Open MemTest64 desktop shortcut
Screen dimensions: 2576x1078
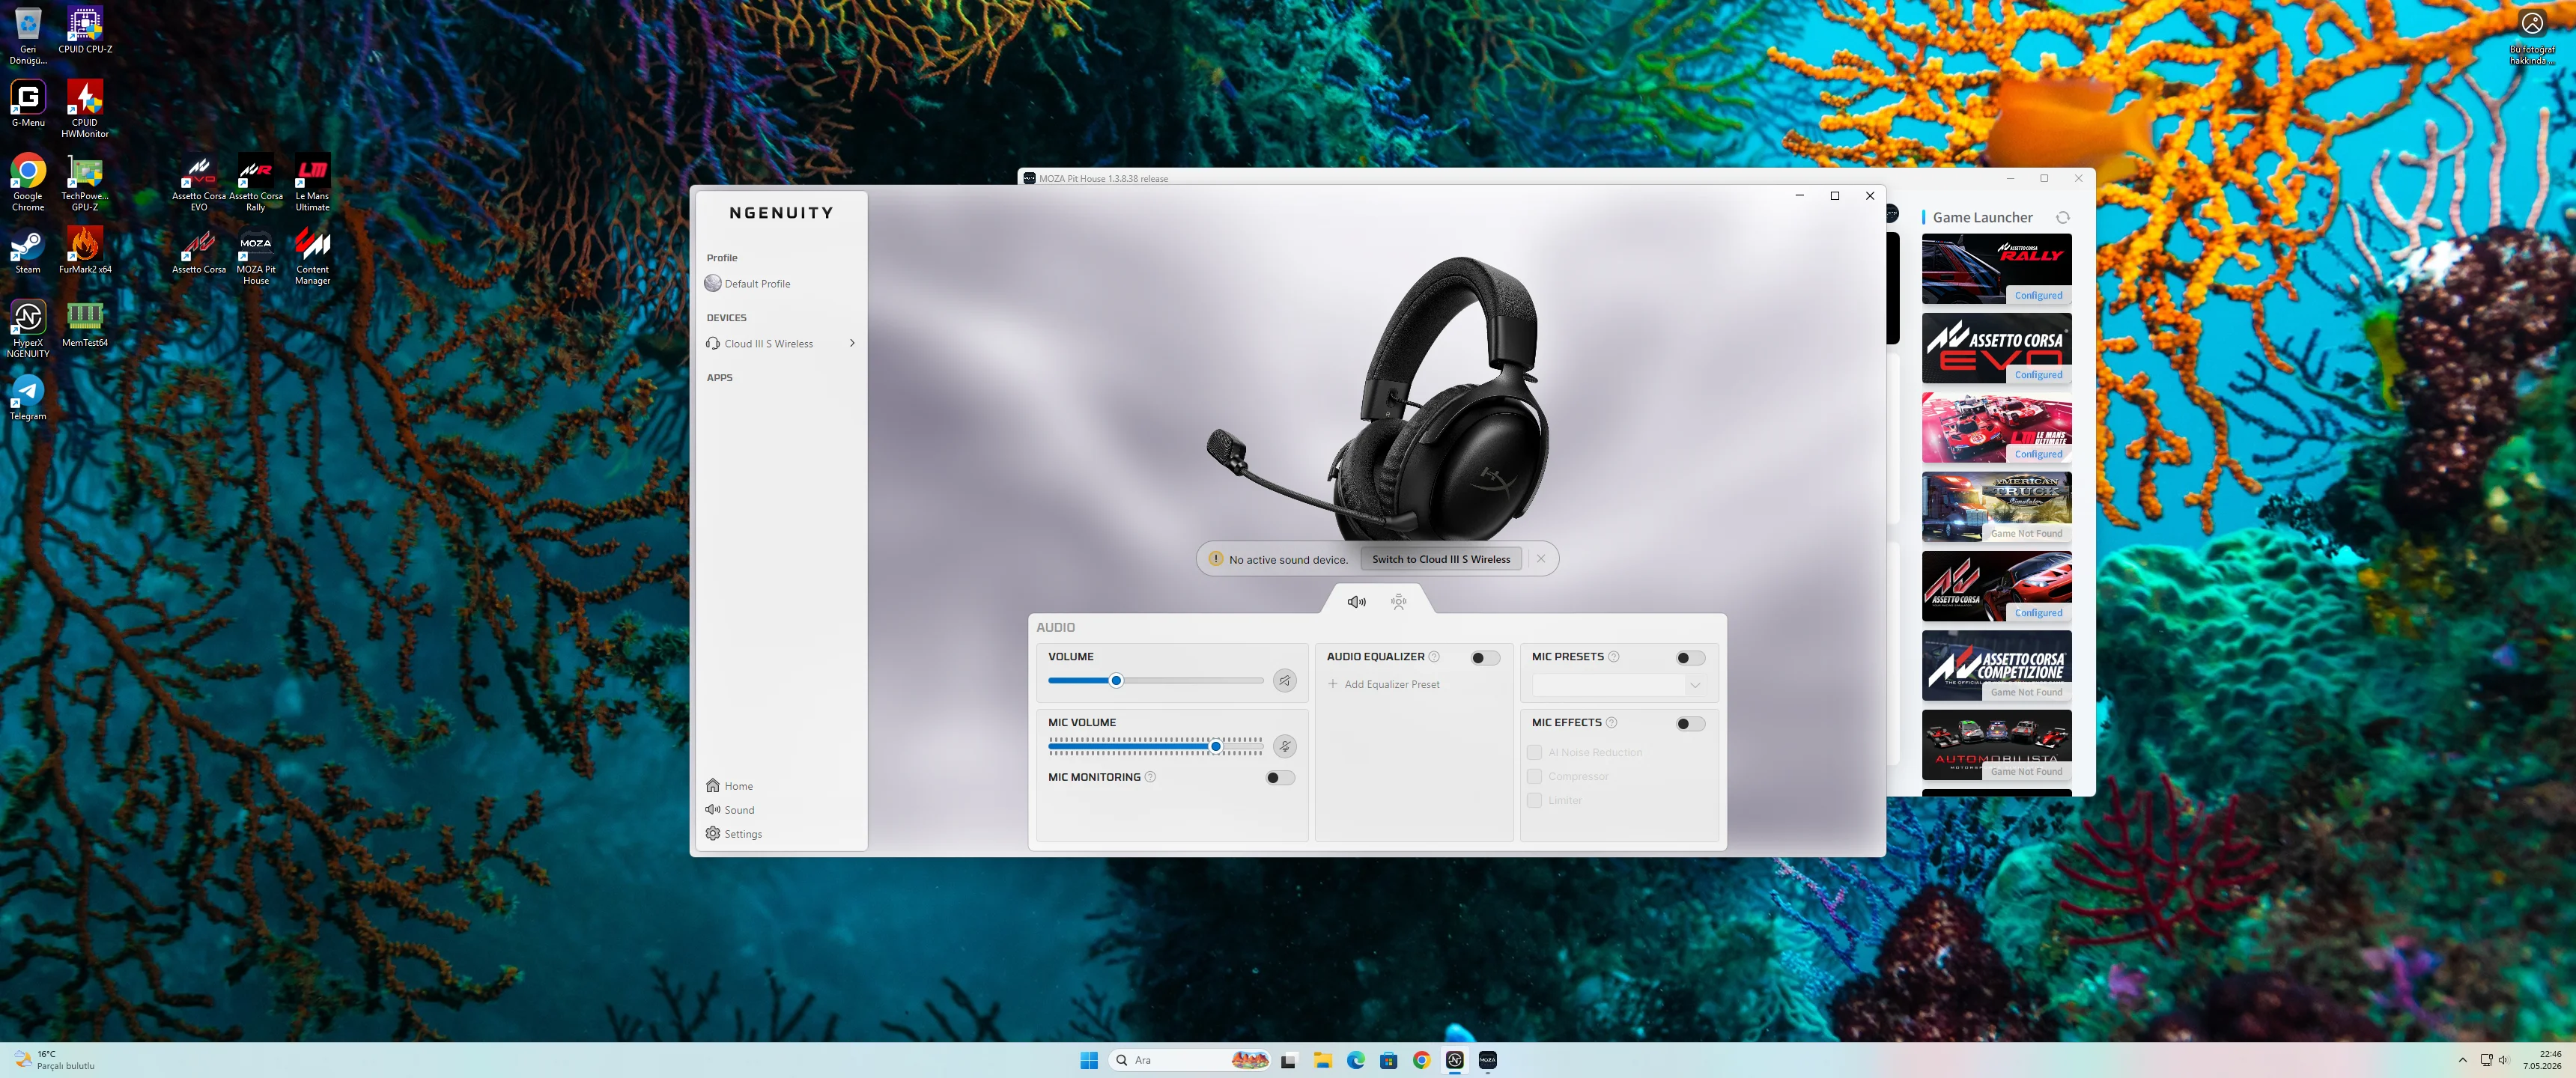tap(85, 324)
